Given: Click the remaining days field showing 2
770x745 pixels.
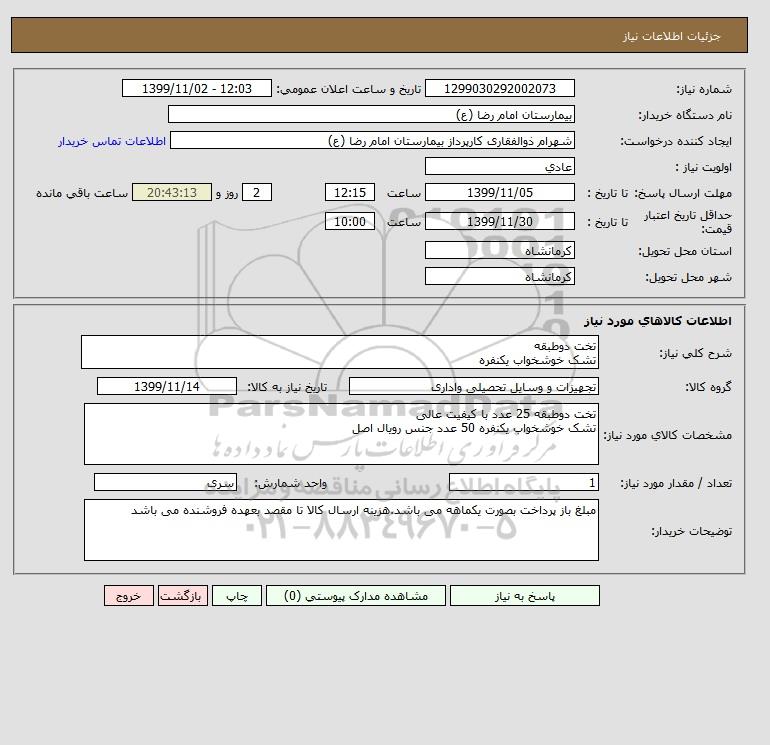Looking at the screenshot, I should (256, 193).
